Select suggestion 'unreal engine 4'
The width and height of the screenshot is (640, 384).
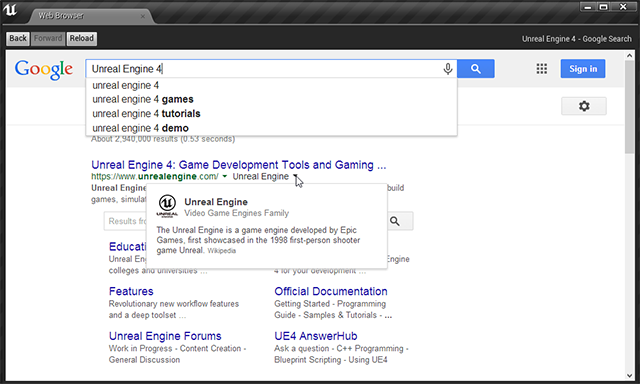[271, 85]
